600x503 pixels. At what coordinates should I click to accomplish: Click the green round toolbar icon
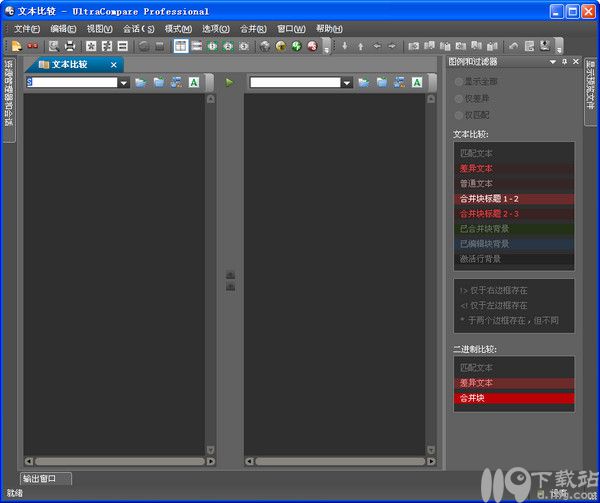click(x=297, y=46)
